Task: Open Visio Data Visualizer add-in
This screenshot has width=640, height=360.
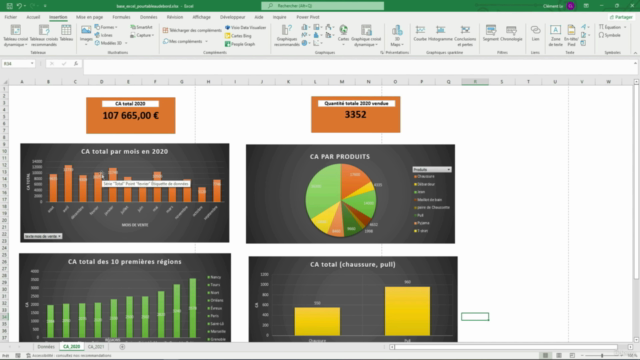Action: pyautogui.click(x=245, y=28)
